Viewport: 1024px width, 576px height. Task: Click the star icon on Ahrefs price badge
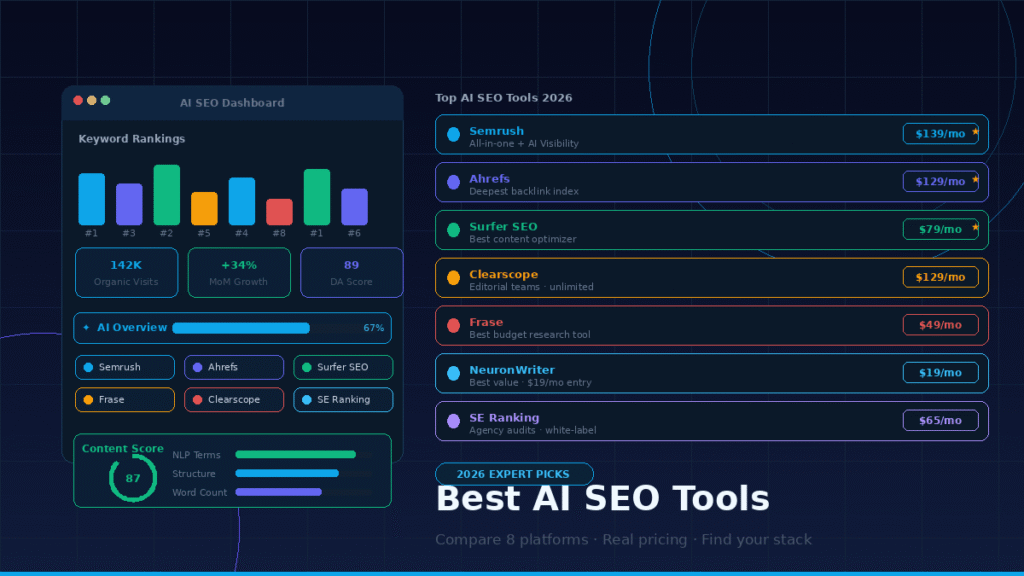(975, 180)
